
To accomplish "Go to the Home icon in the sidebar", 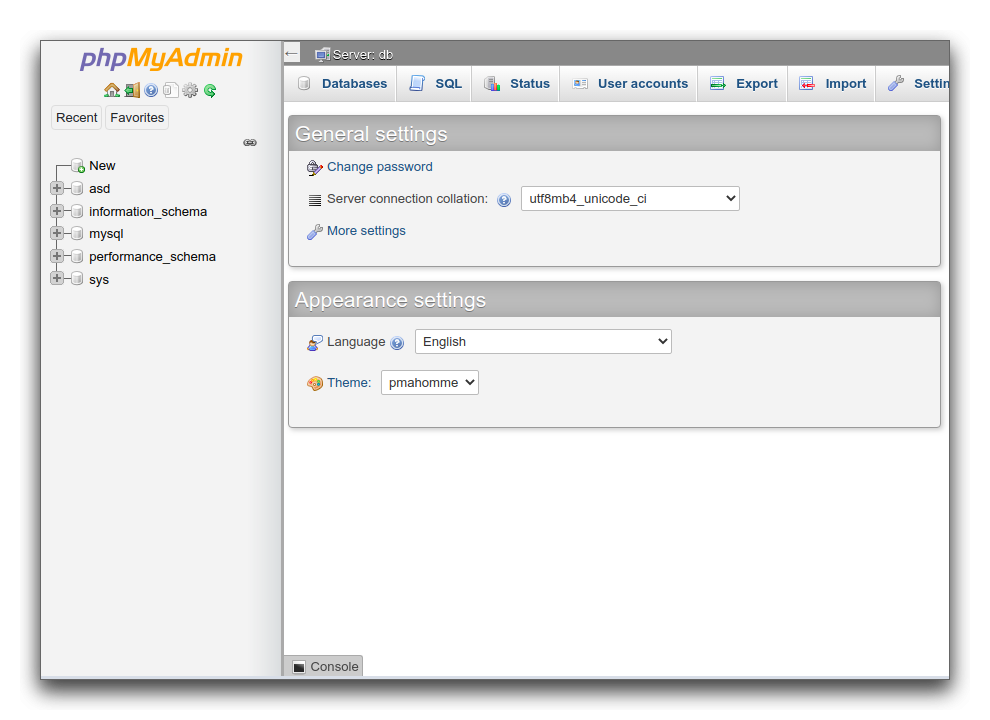I will click(112, 90).
